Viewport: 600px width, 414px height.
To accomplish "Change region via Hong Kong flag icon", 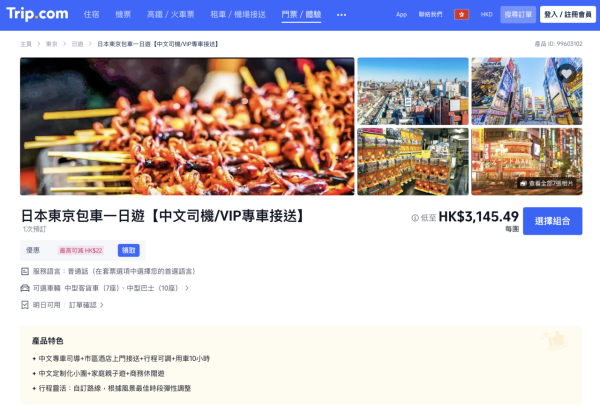I will [461, 15].
